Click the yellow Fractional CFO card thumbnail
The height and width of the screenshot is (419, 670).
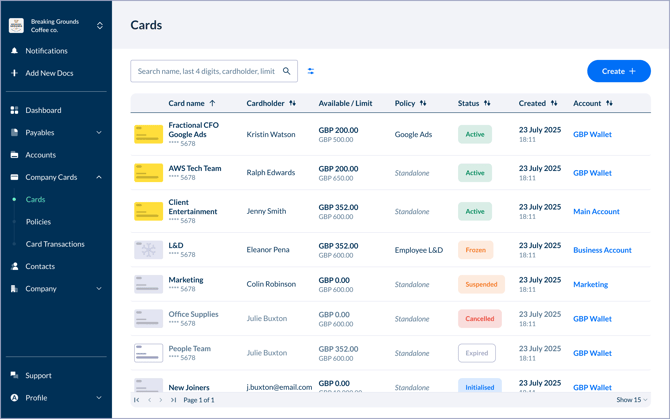pos(148,134)
